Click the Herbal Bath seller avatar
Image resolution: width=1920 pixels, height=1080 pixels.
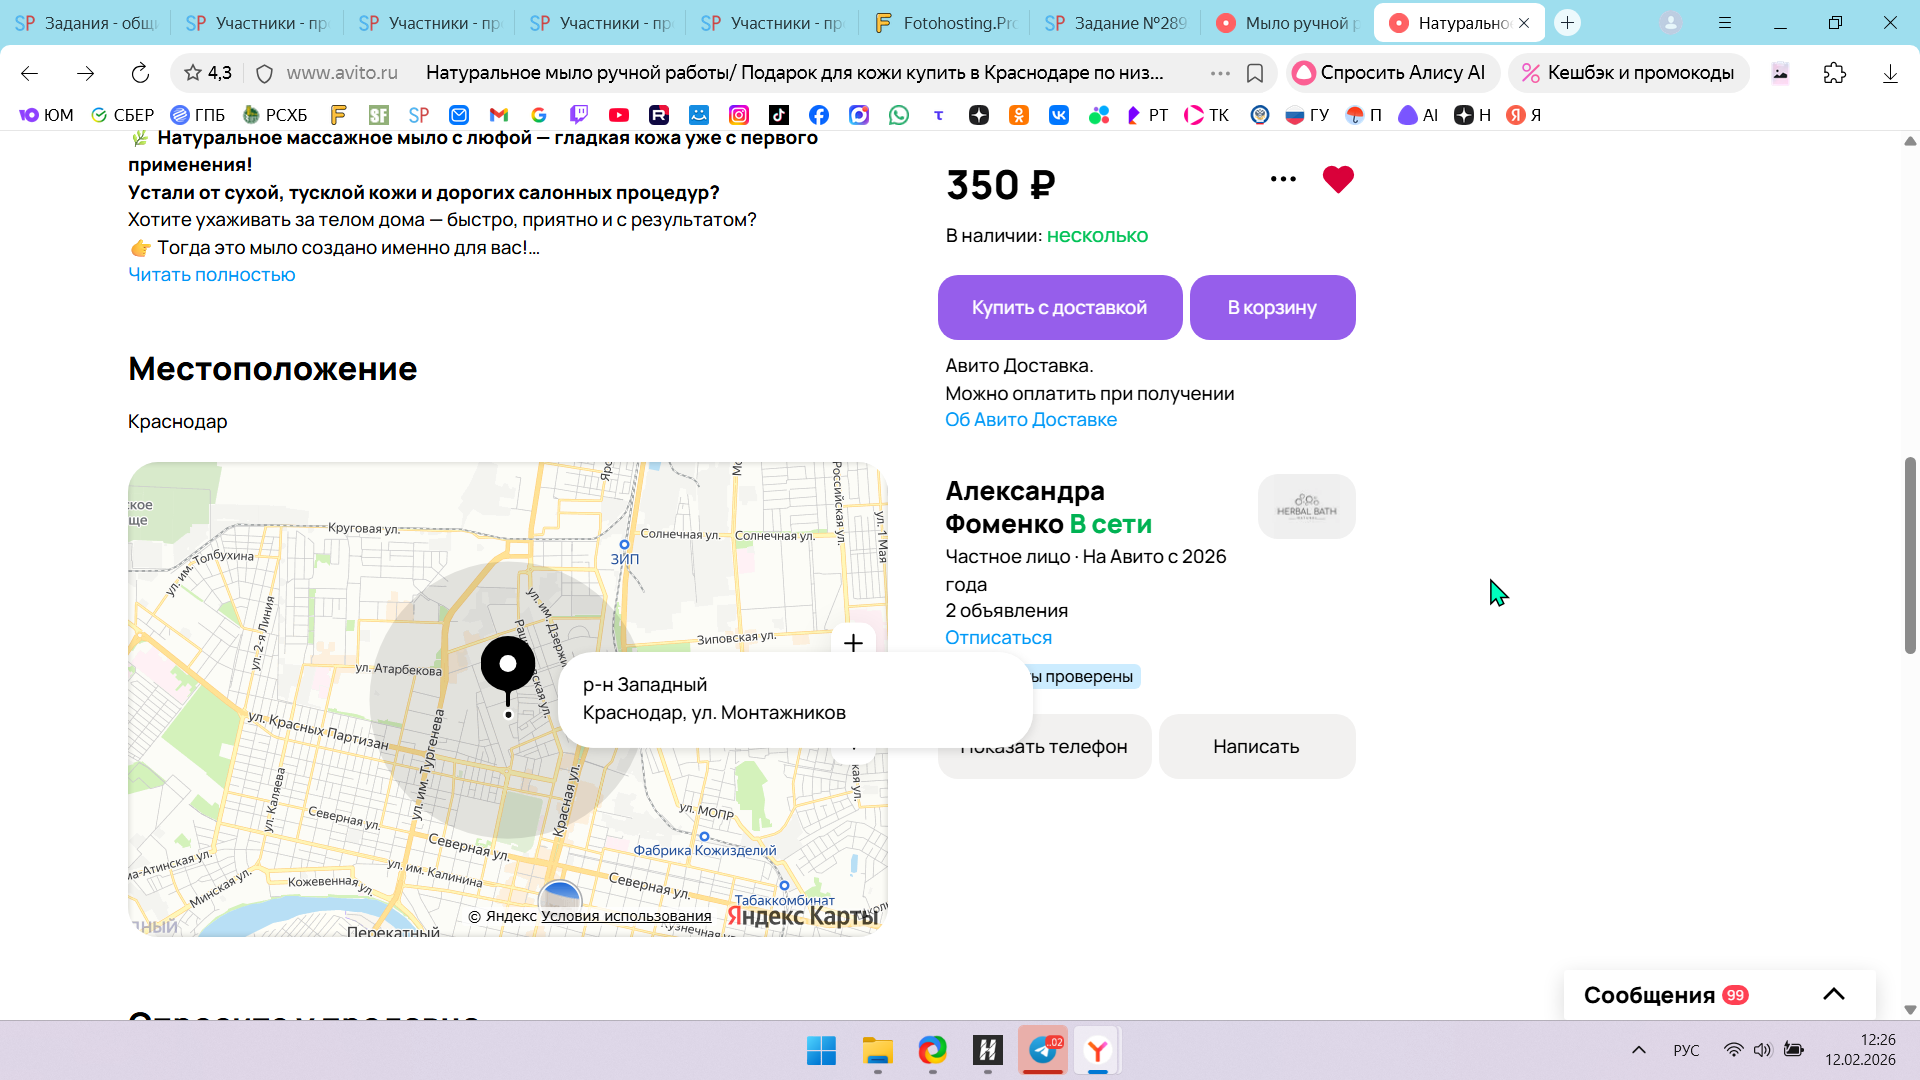pos(1306,507)
